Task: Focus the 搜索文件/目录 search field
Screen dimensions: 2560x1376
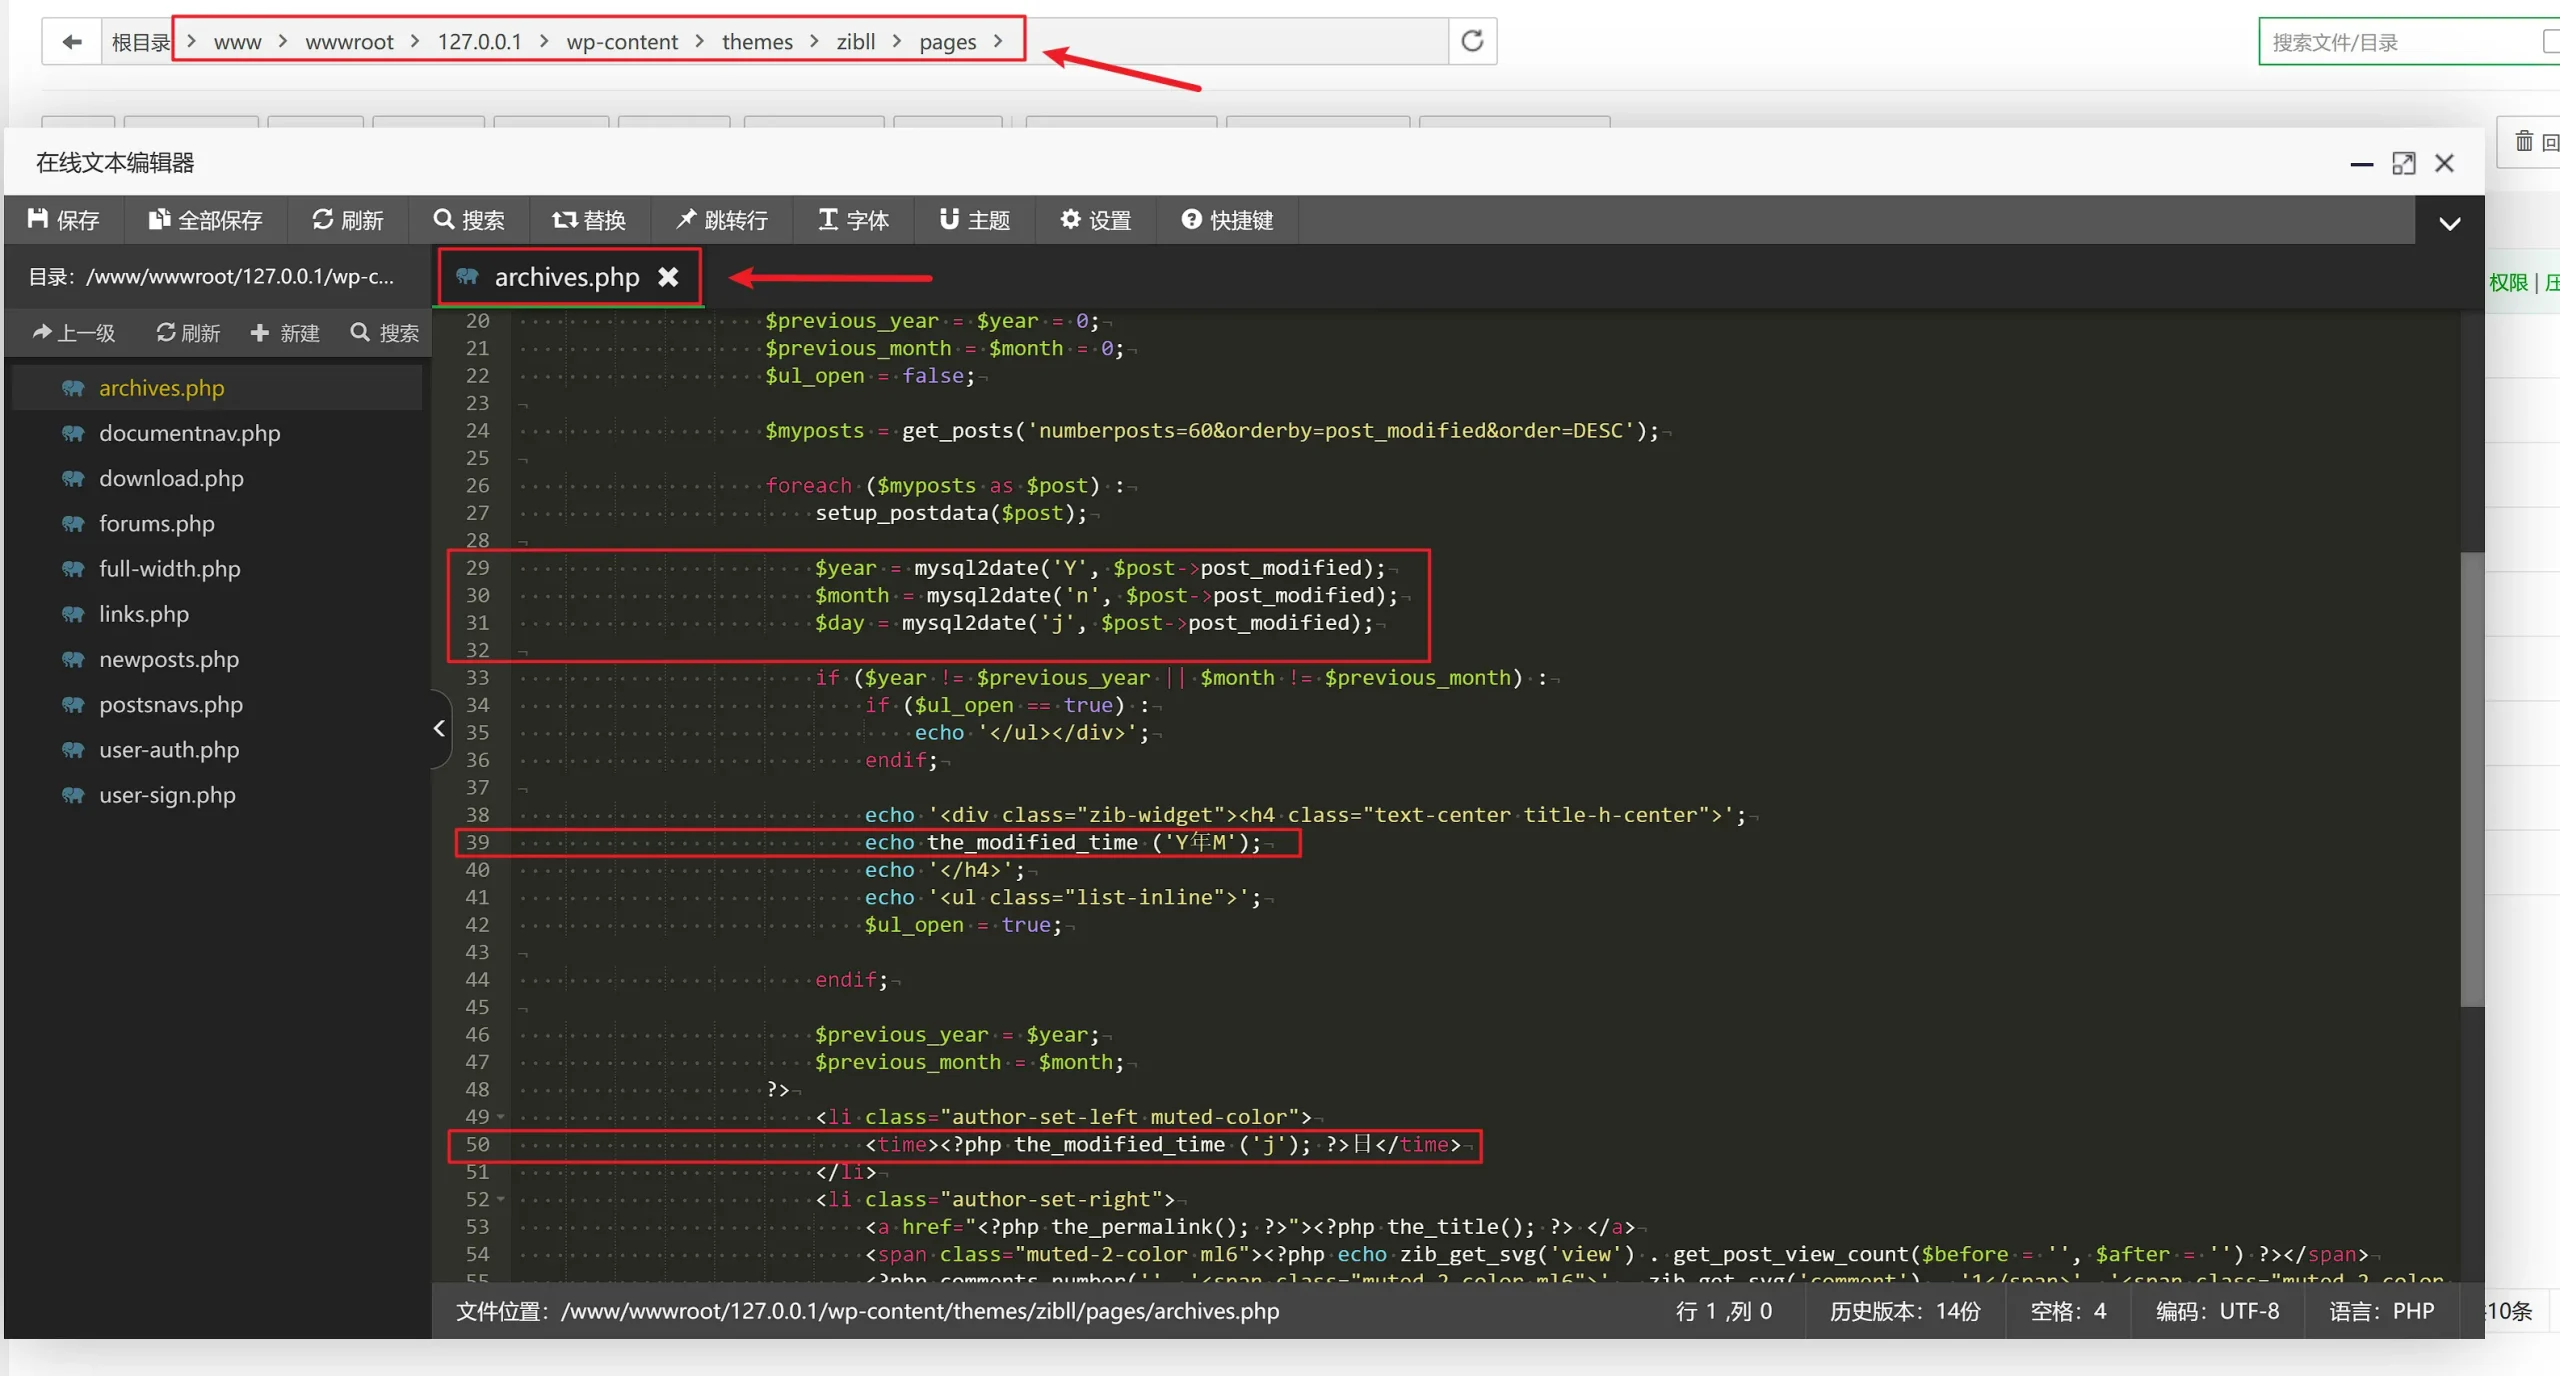Action: [2400, 42]
